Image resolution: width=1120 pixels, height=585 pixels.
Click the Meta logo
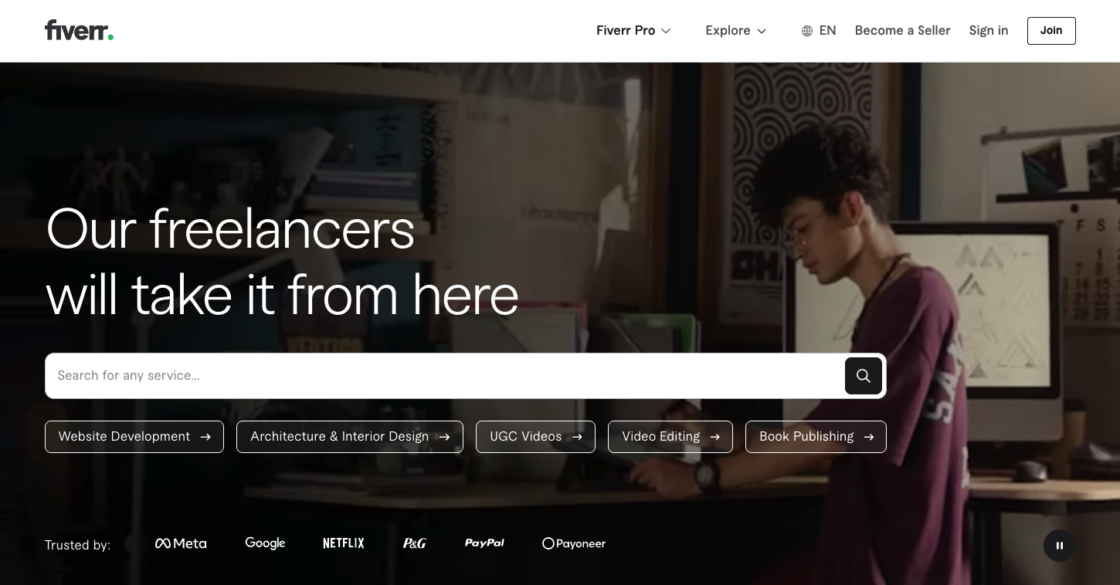[181, 543]
